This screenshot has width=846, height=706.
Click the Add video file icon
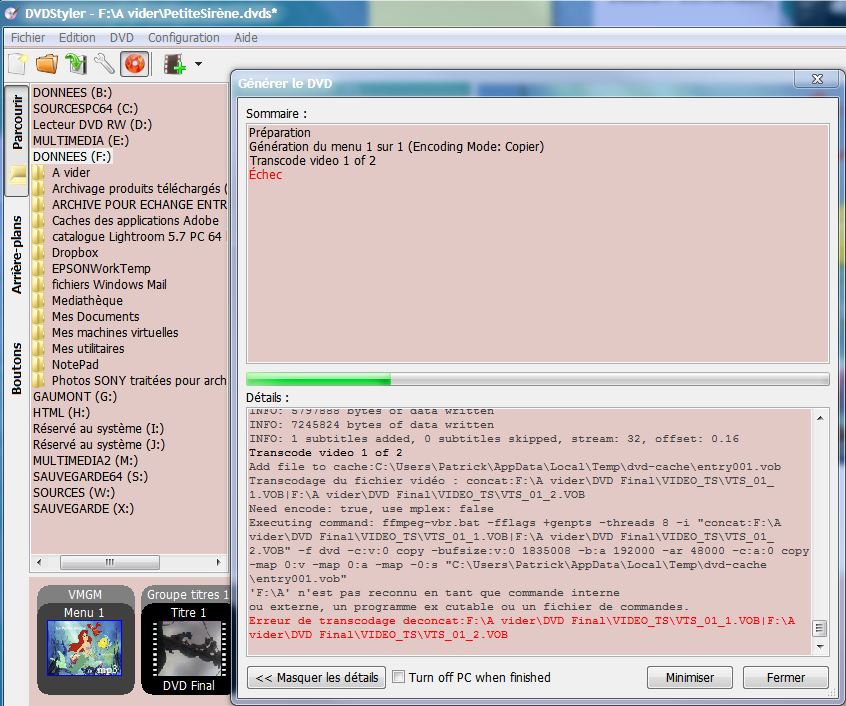175,64
